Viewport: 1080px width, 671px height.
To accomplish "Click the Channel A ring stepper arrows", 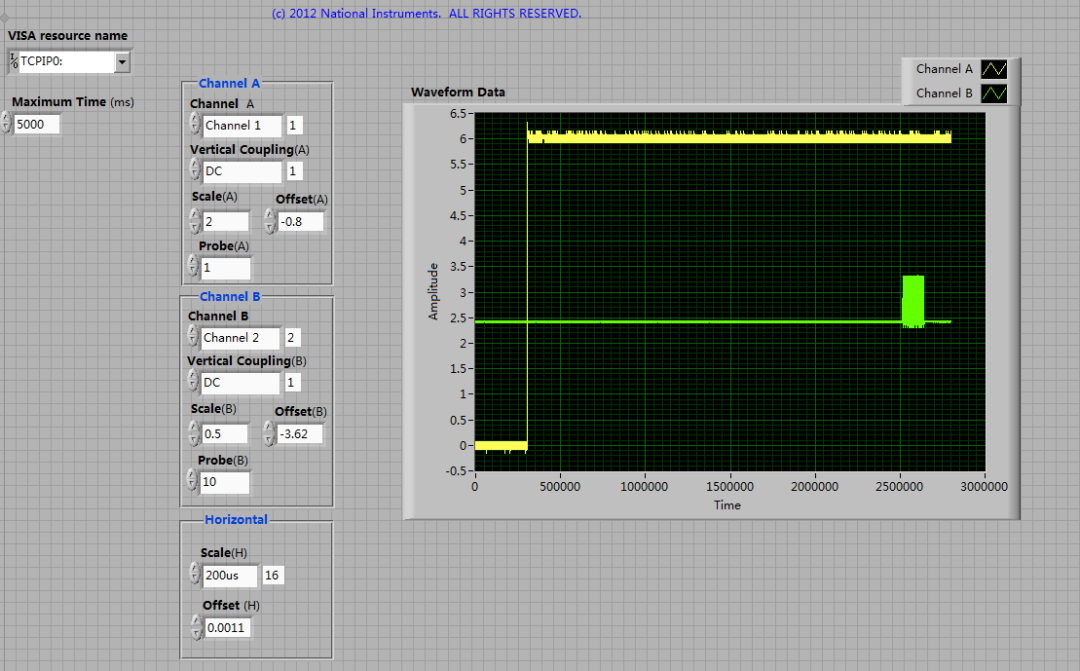I will click(195, 125).
